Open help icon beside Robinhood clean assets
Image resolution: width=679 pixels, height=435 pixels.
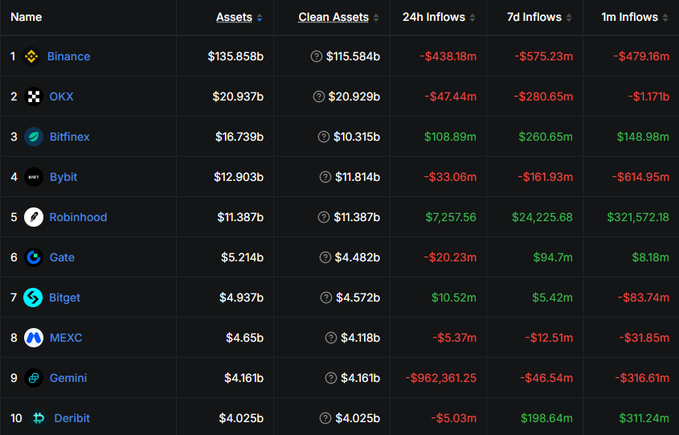click(323, 217)
